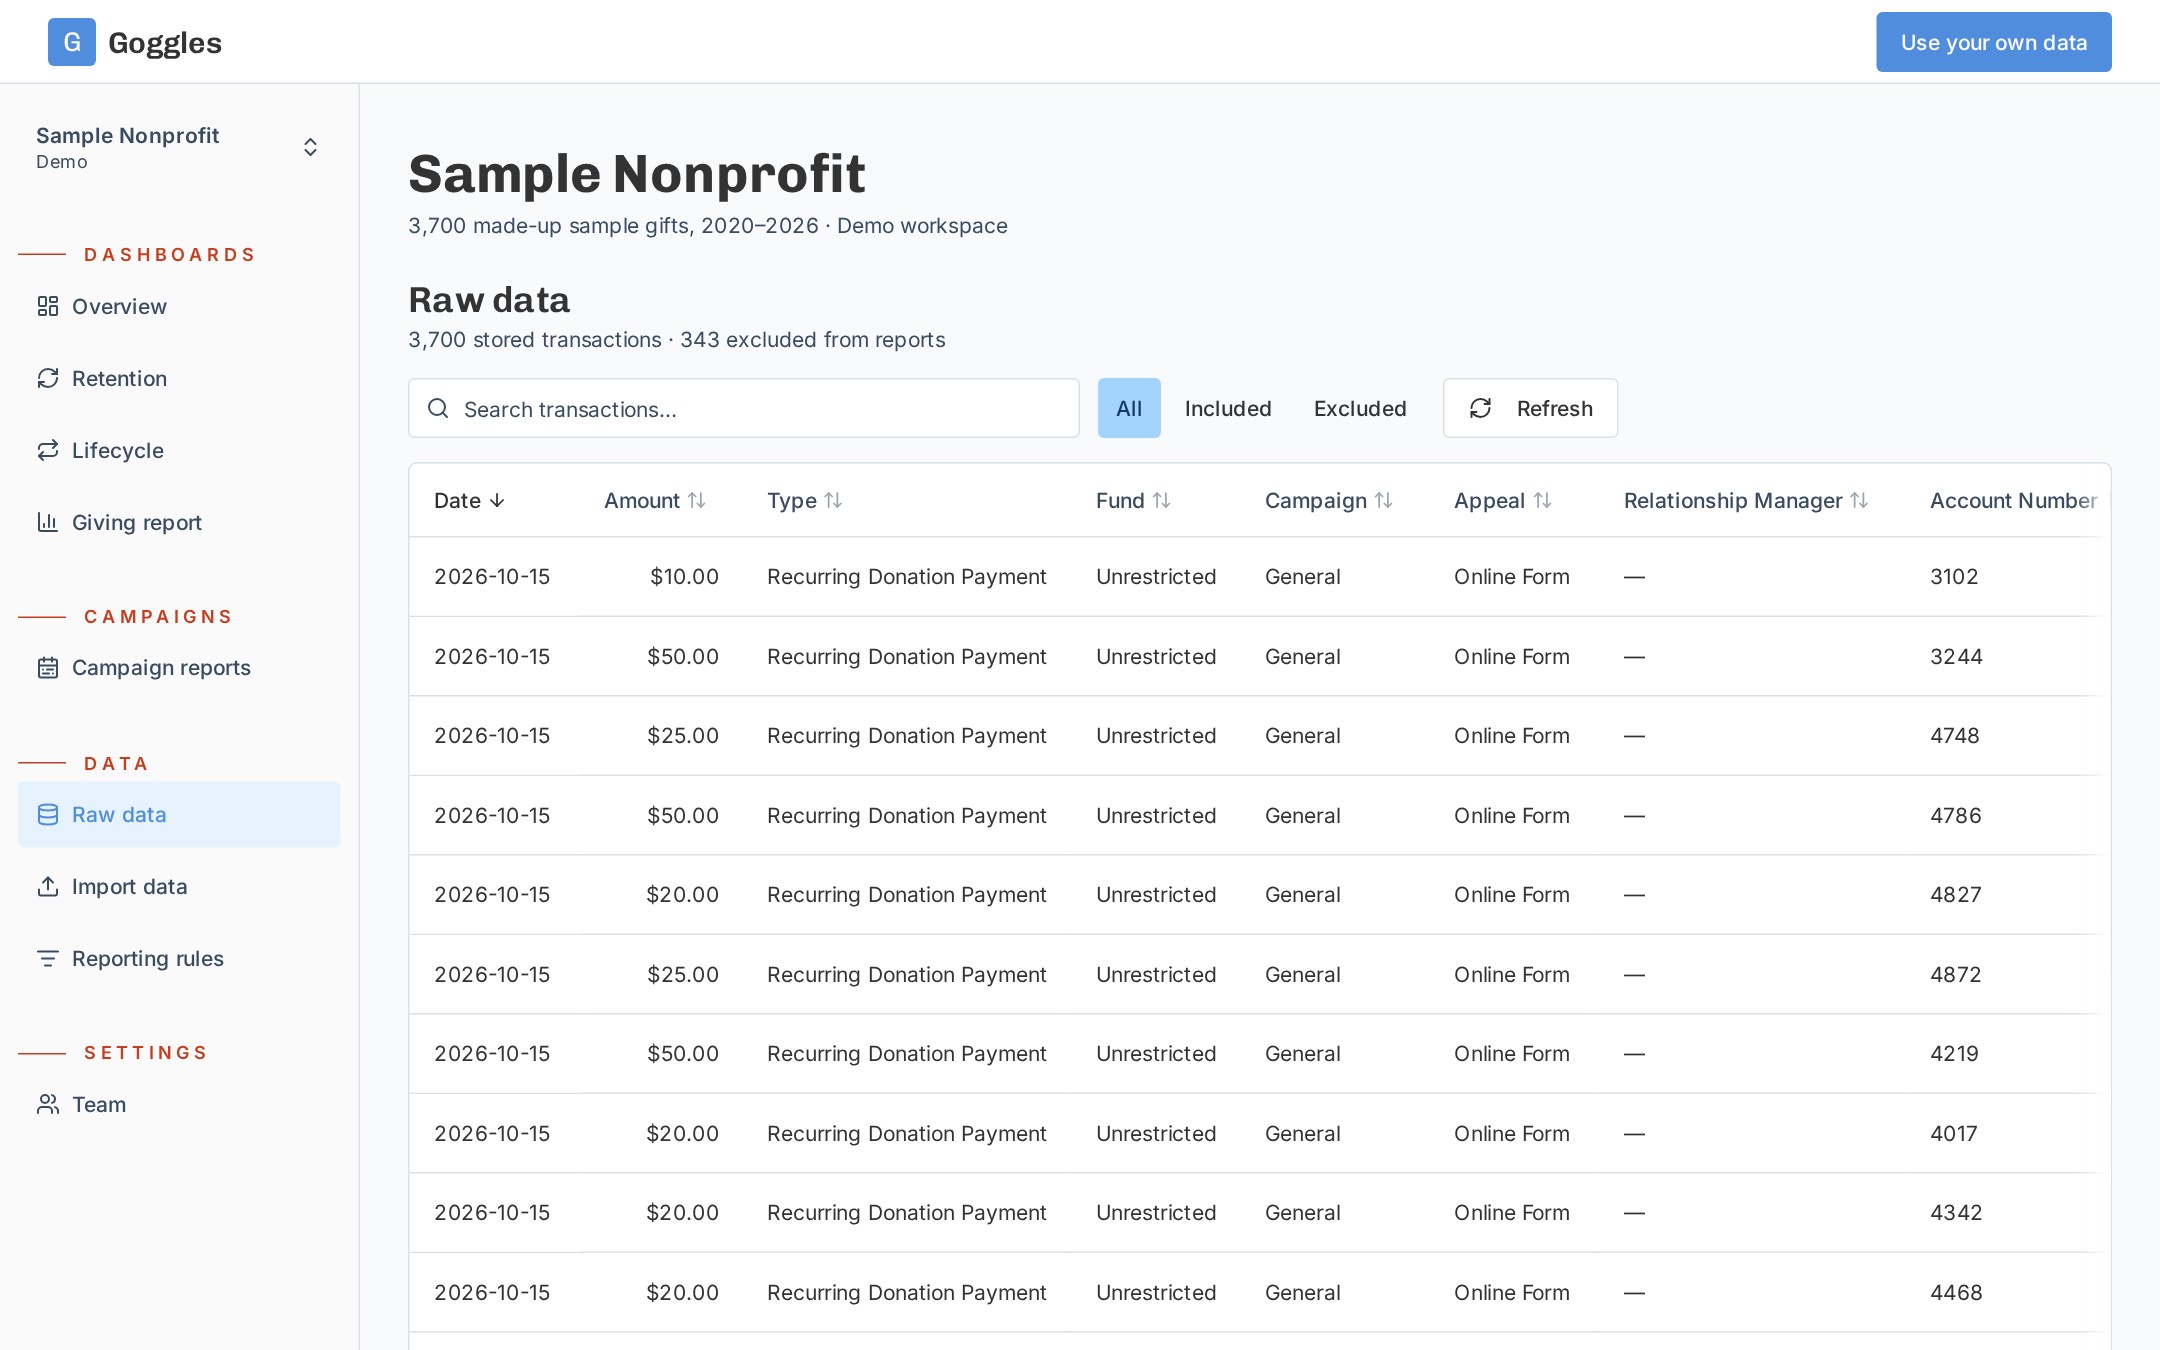This screenshot has width=2160, height=1350.
Task: Click the Giving report bar chart icon
Action: 48,522
